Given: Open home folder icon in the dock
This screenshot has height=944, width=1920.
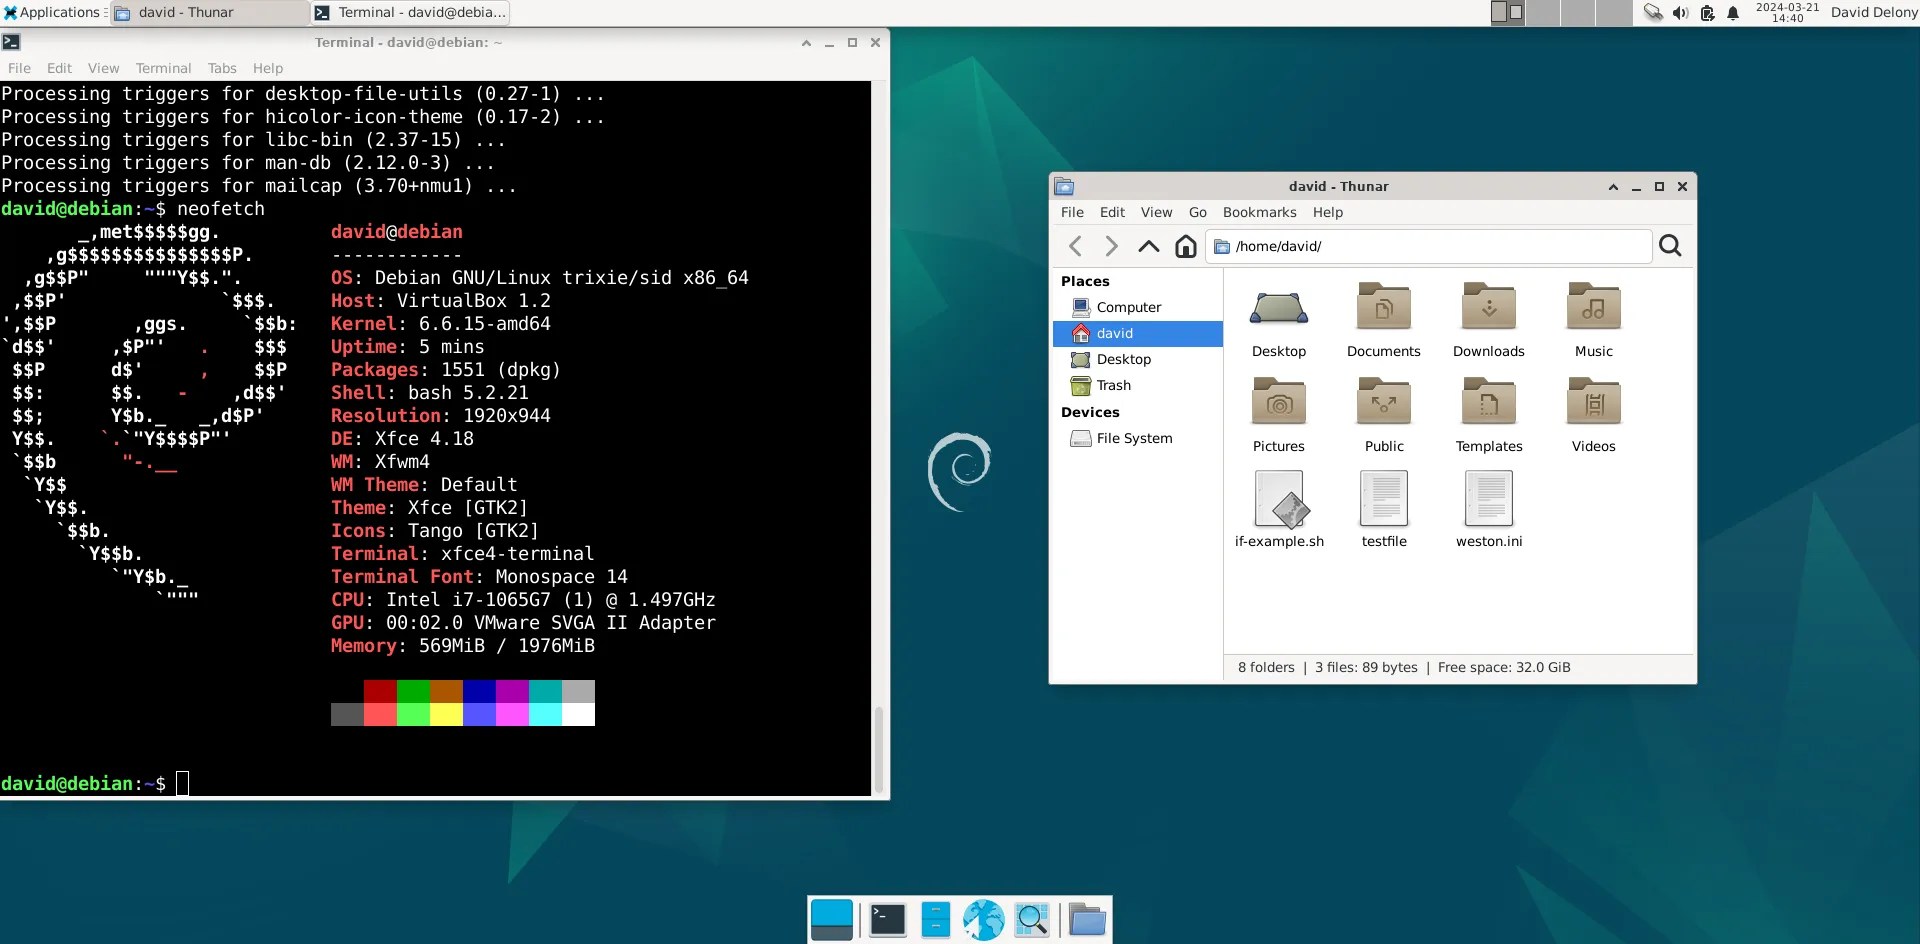Looking at the screenshot, I should click(x=1087, y=920).
